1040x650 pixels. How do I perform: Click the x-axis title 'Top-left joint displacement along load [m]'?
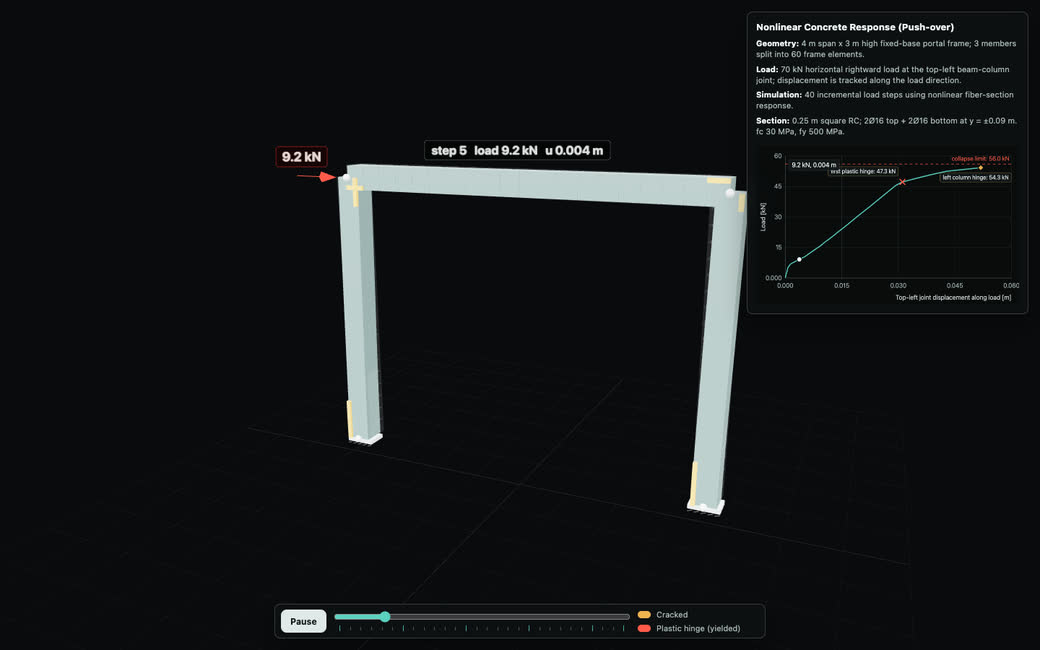click(953, 297)
